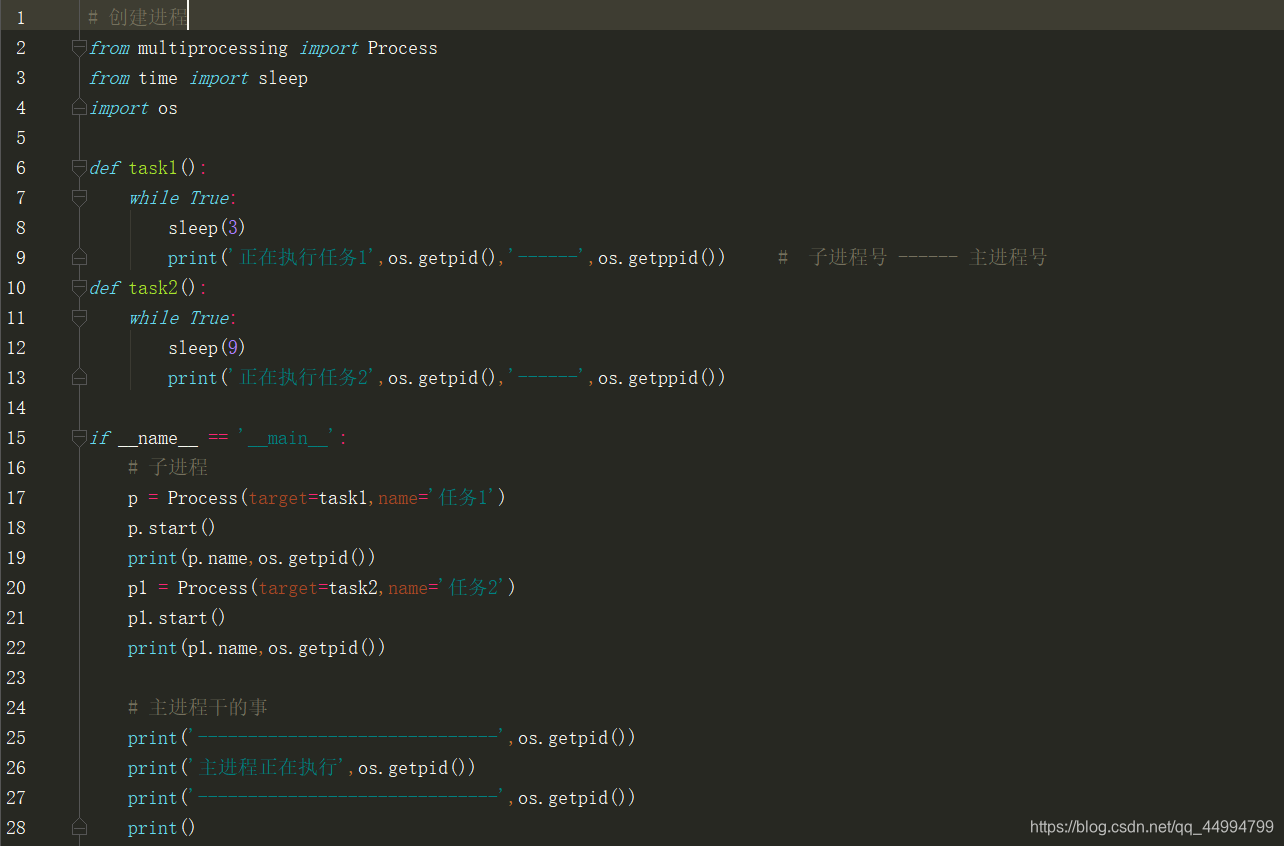1284x846 pixels.
Task: Click line number 1 in the gutter
Action: (x=21, y=18)
